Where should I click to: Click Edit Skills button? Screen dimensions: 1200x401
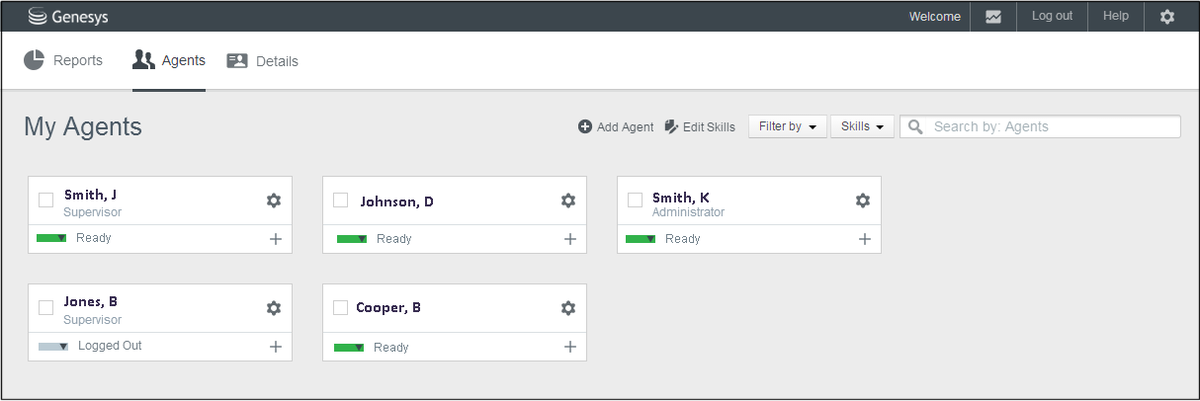700,127
